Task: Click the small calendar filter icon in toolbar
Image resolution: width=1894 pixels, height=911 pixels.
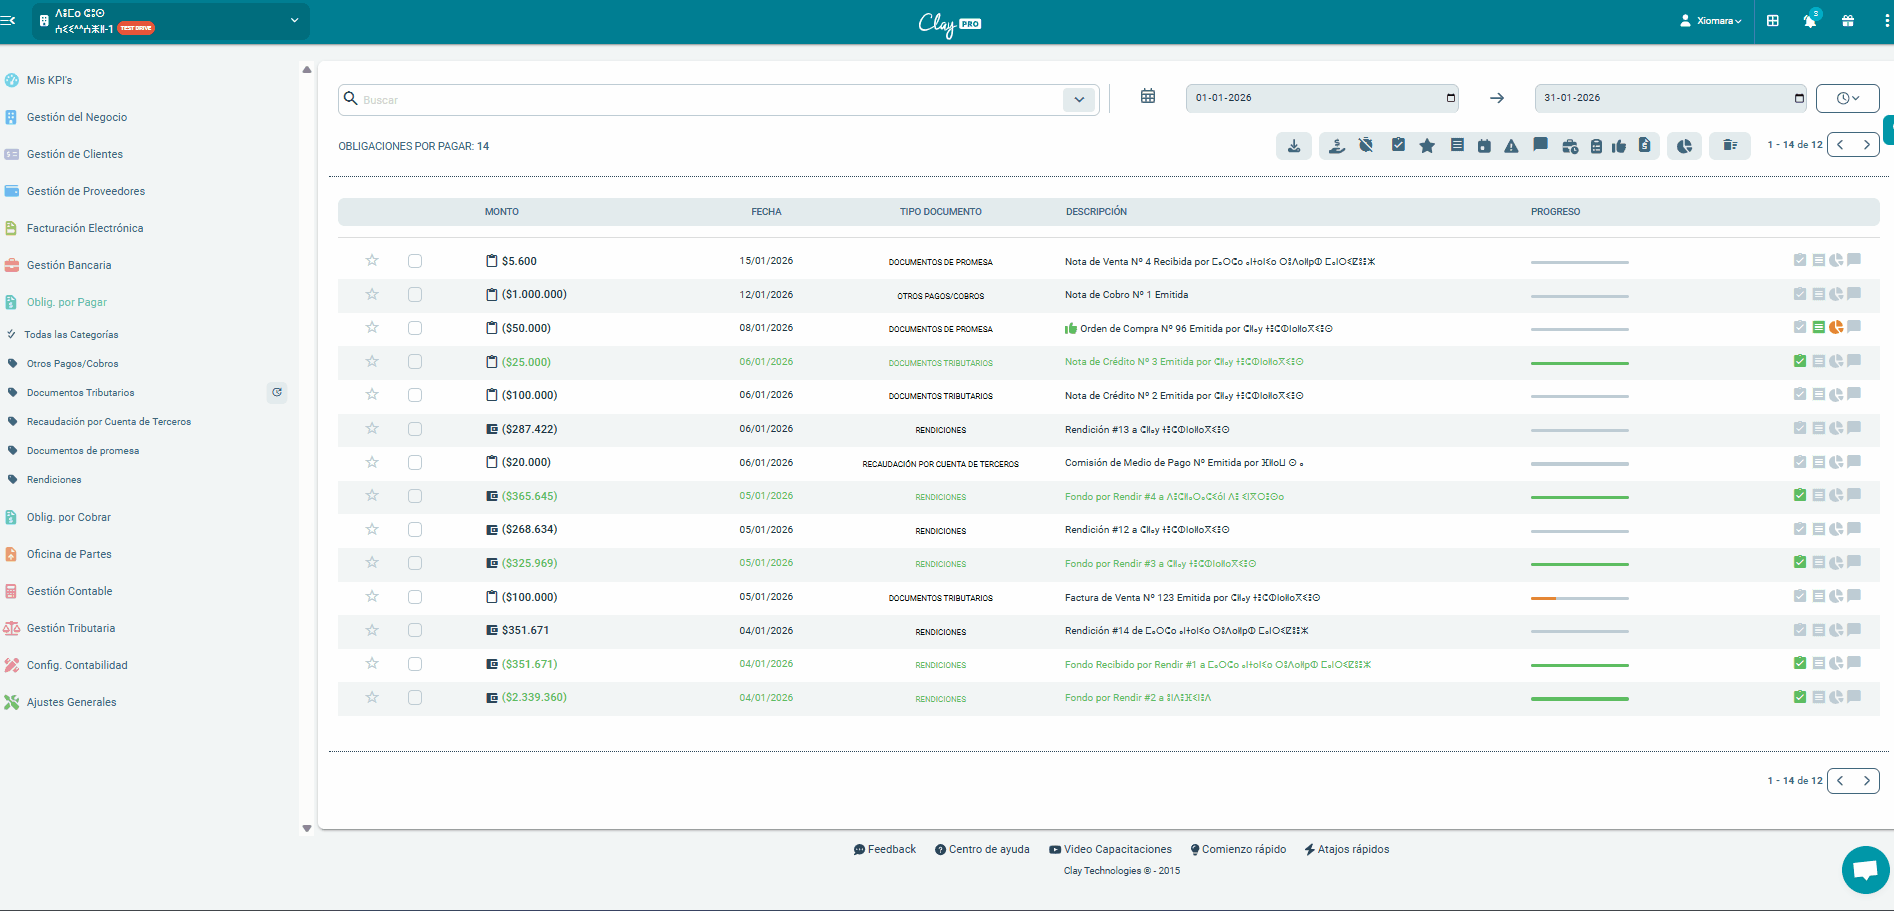Action: 1484,146
